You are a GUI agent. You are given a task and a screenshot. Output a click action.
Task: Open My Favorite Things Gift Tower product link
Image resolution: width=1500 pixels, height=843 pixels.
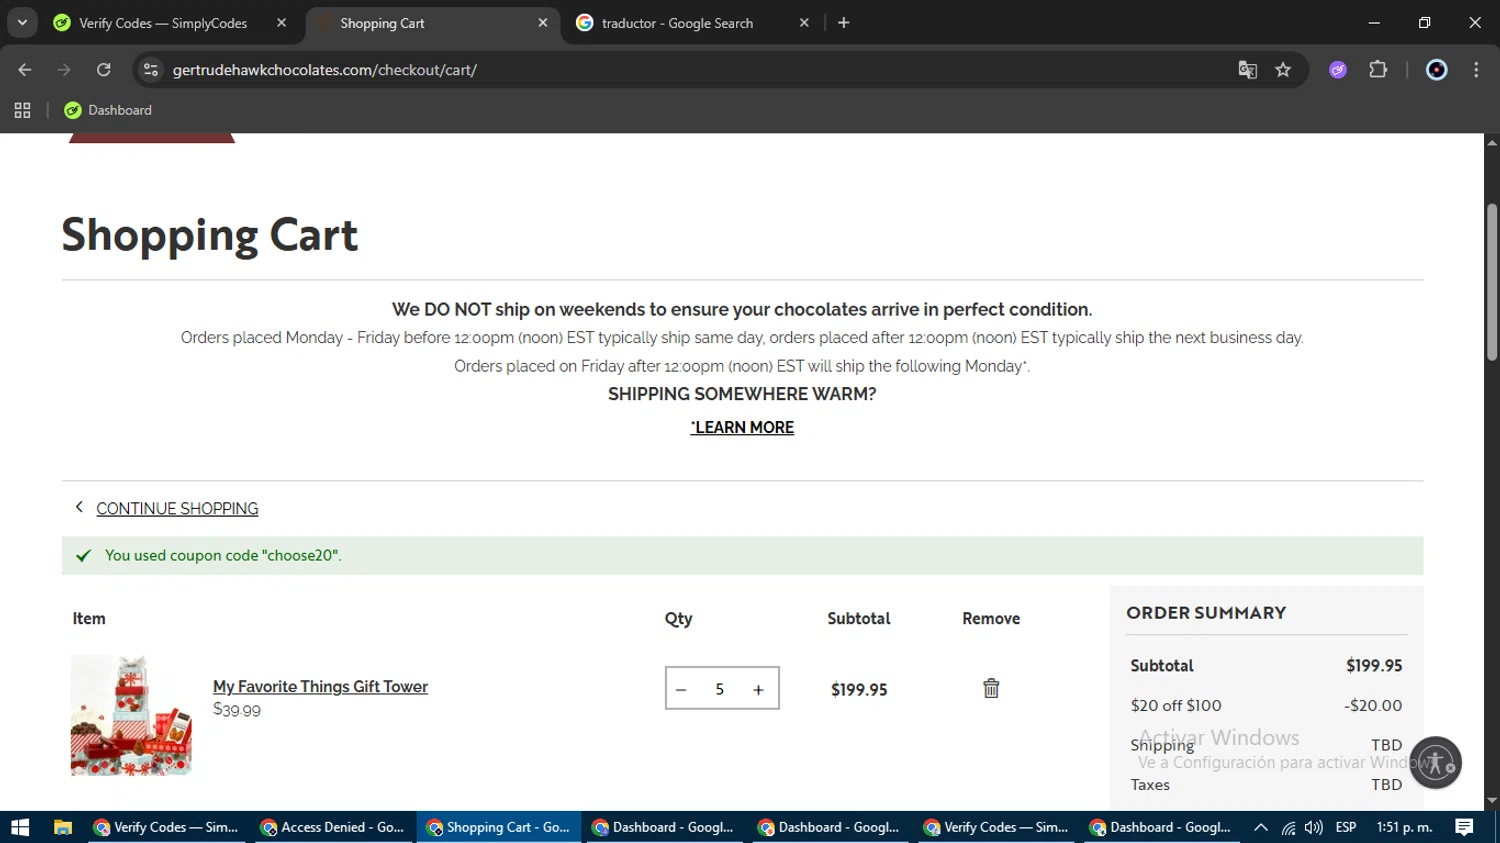[x=320, y=686]
